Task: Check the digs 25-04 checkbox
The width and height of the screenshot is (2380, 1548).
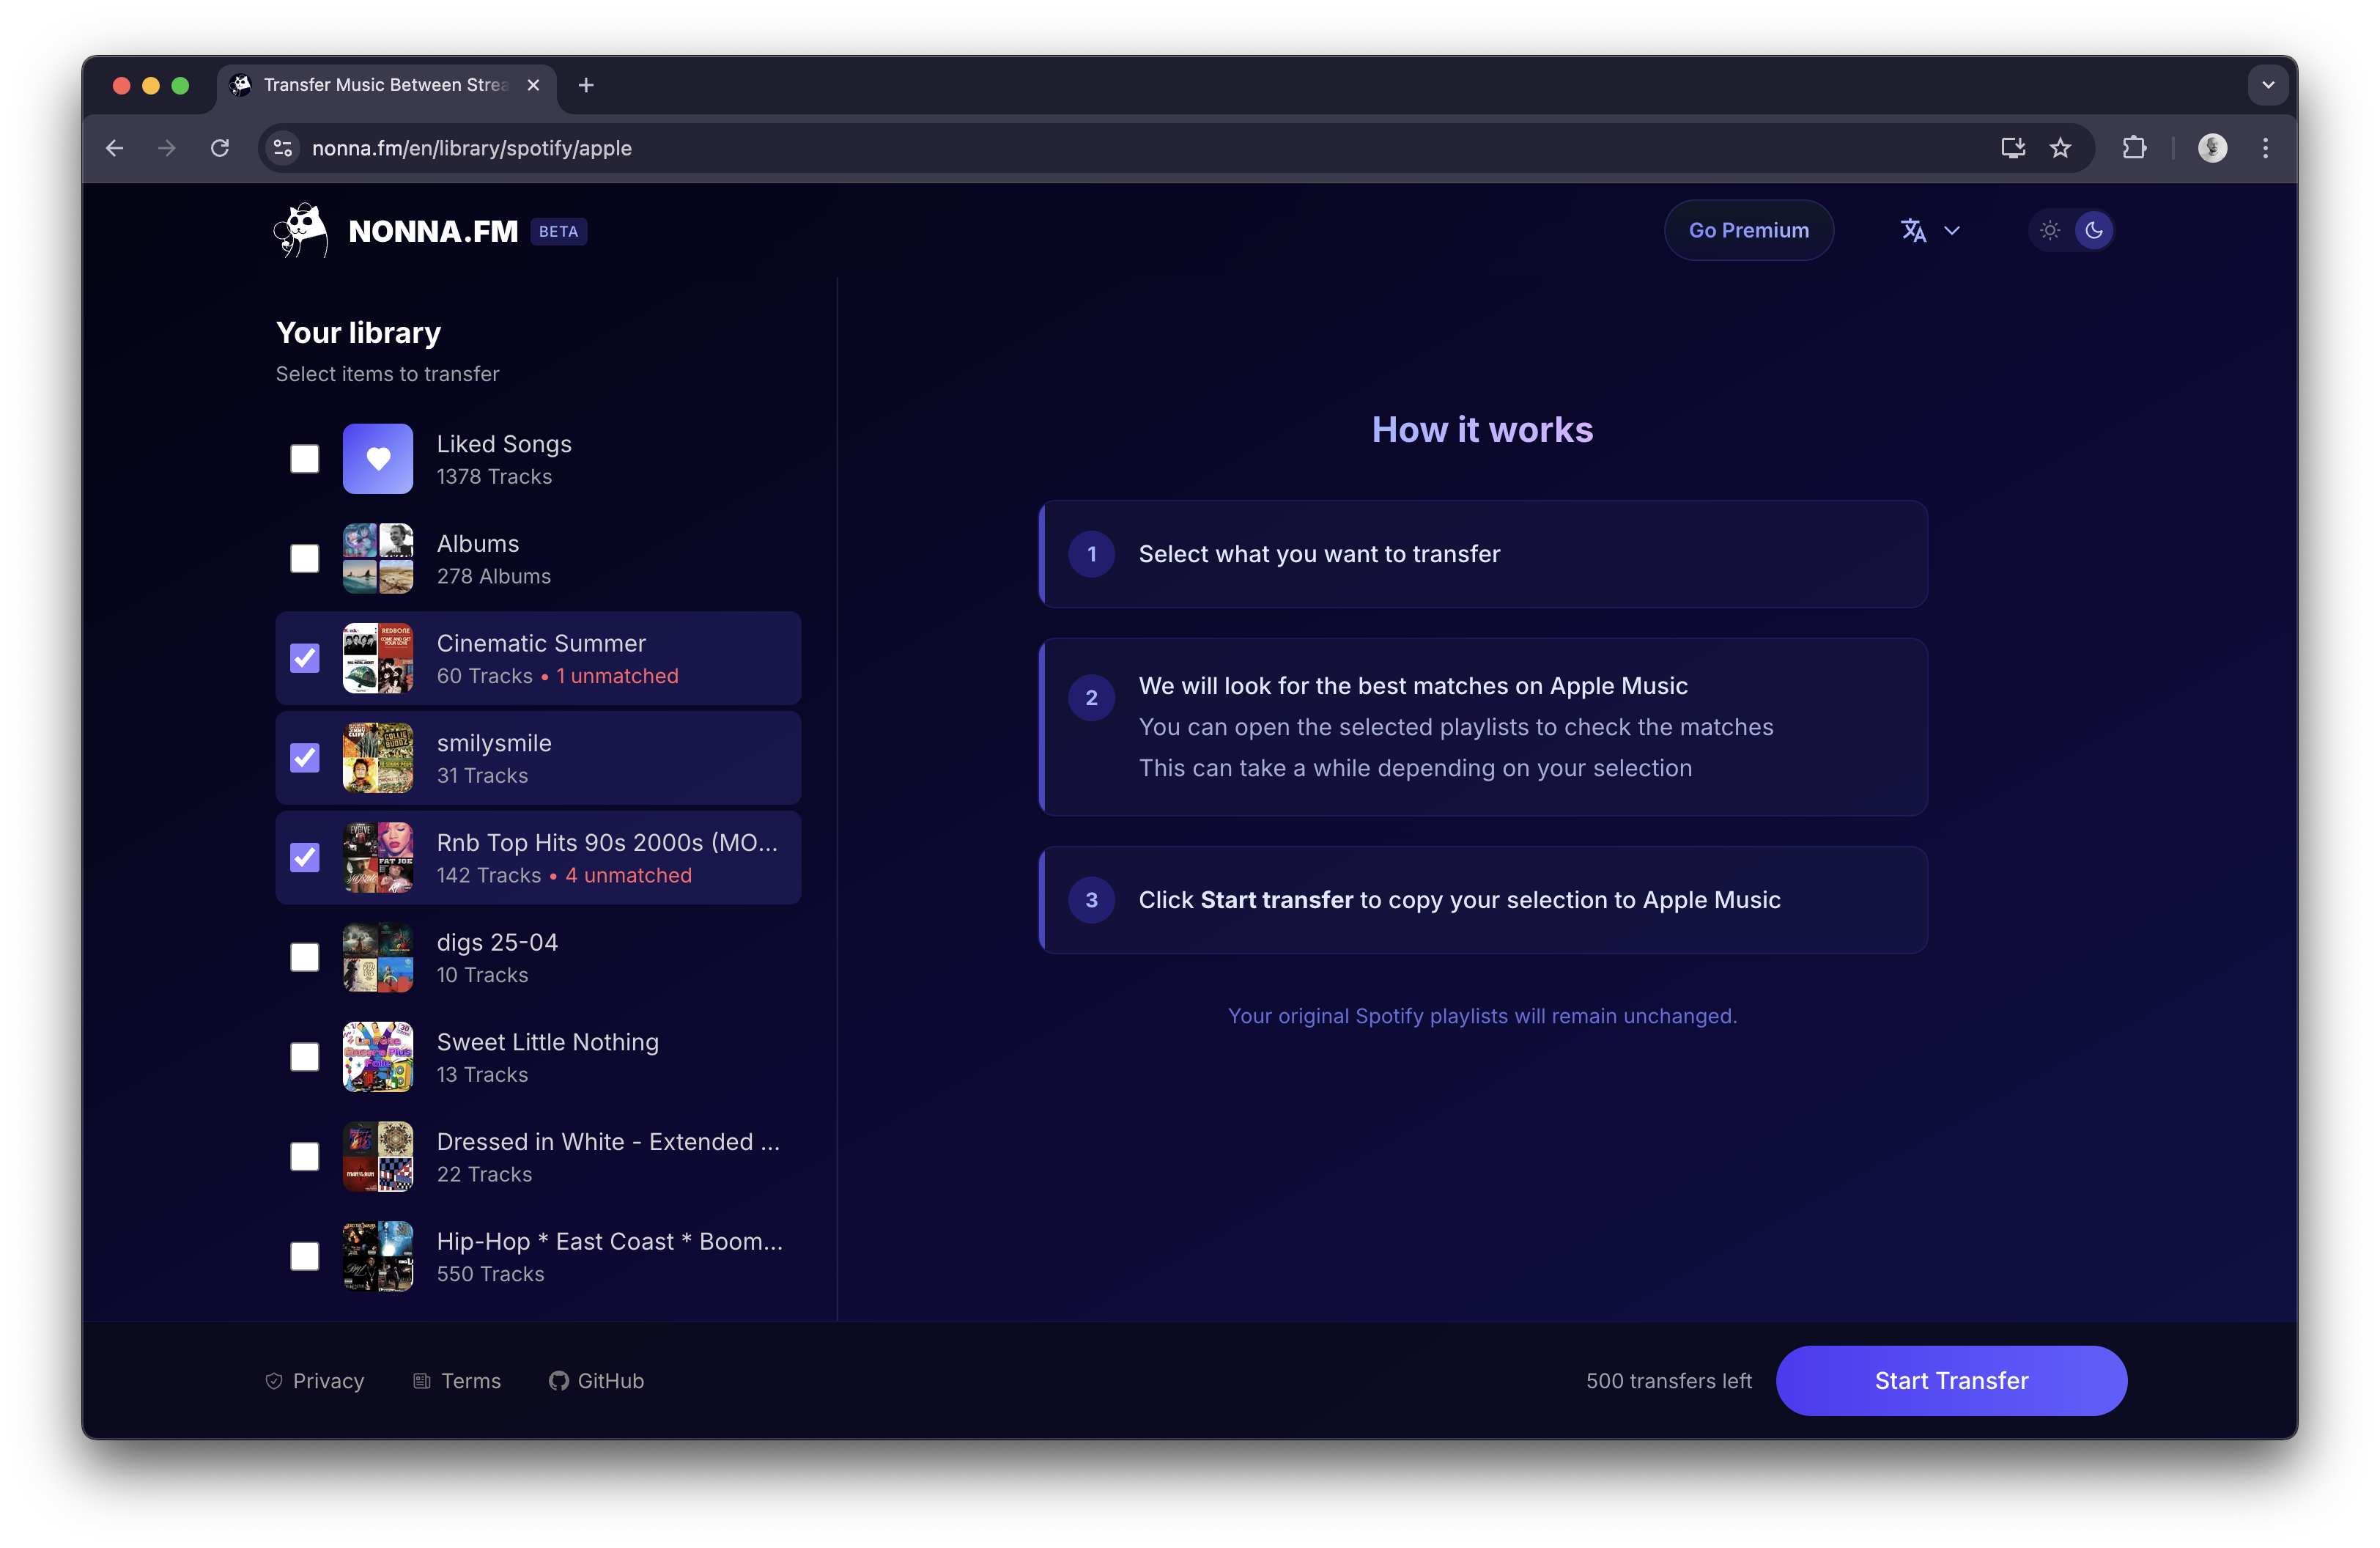Action: coord(304,957)
